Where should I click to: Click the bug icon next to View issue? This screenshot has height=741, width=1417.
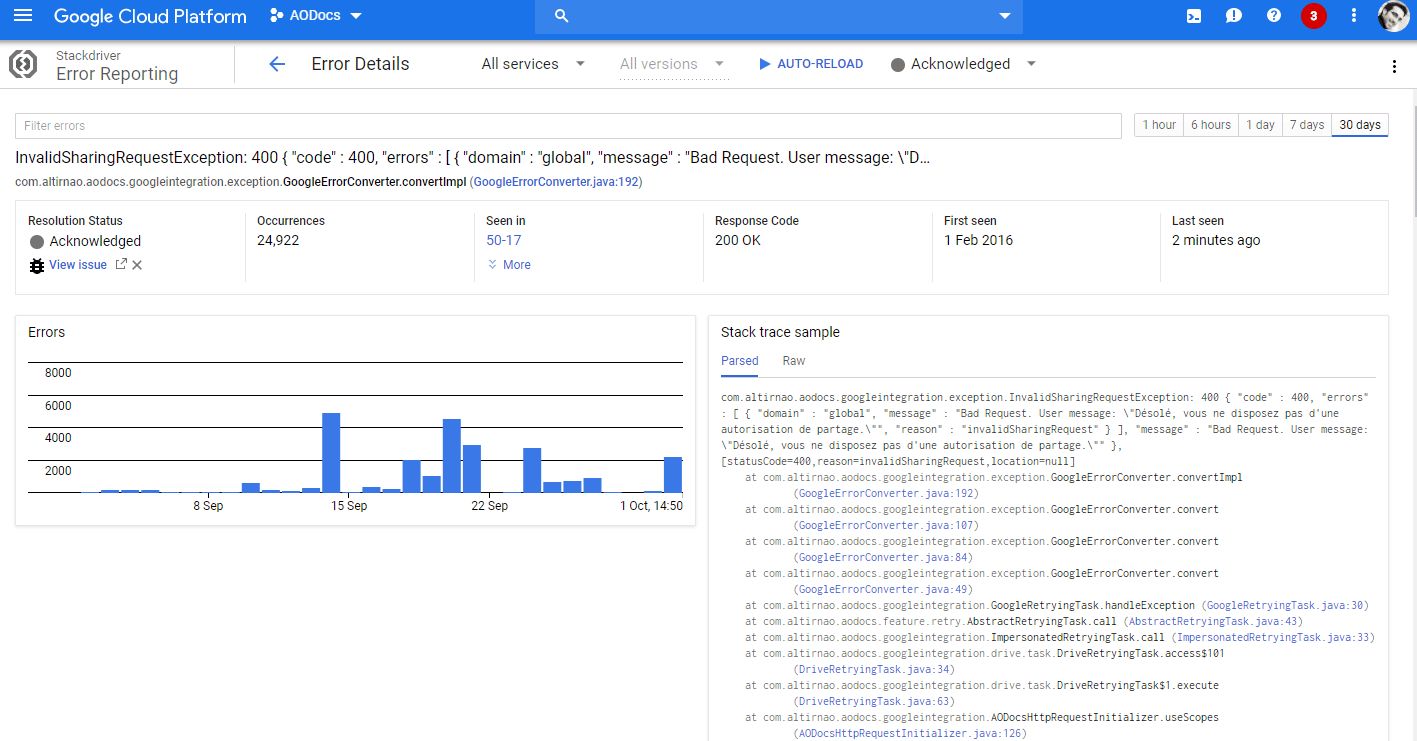(x=37, y=265)
